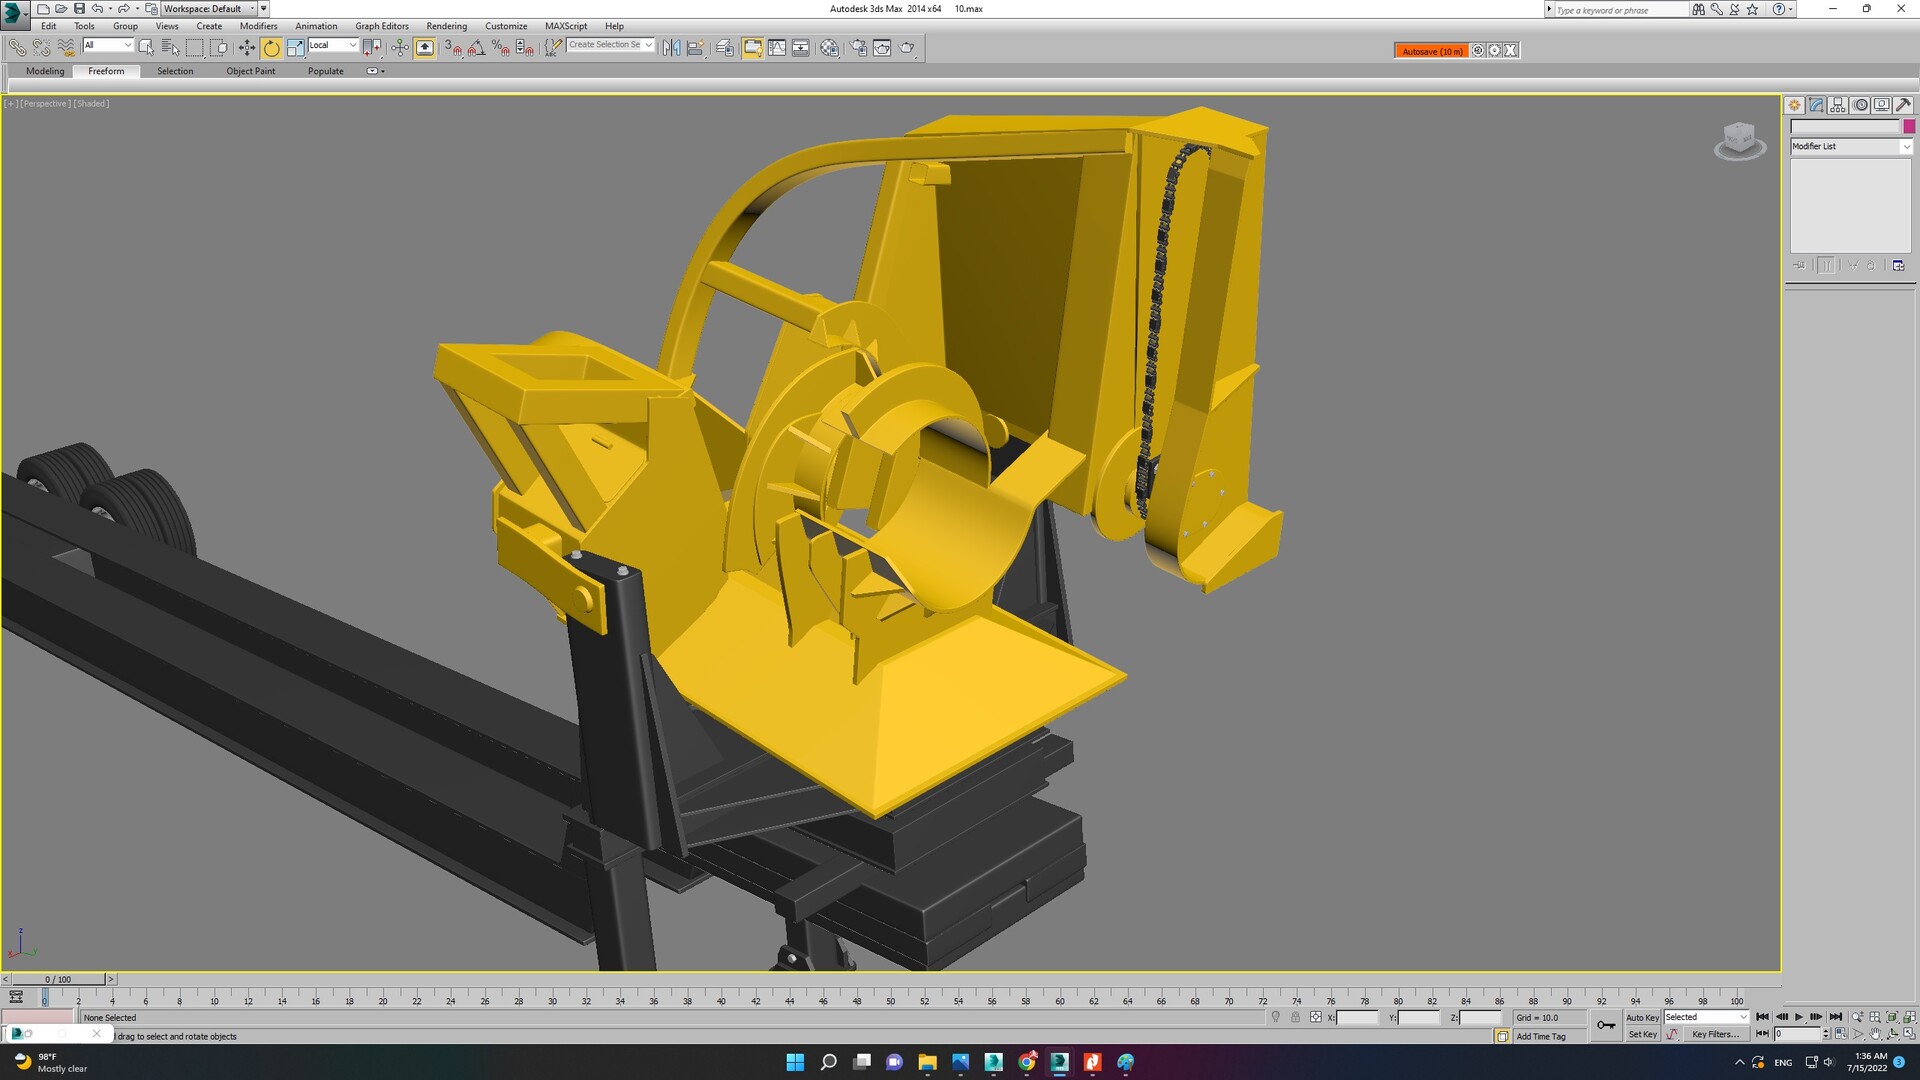1920x1080 pixels.
Task: Switch to the Hierarchy command panel
Action: point(1838,104)
